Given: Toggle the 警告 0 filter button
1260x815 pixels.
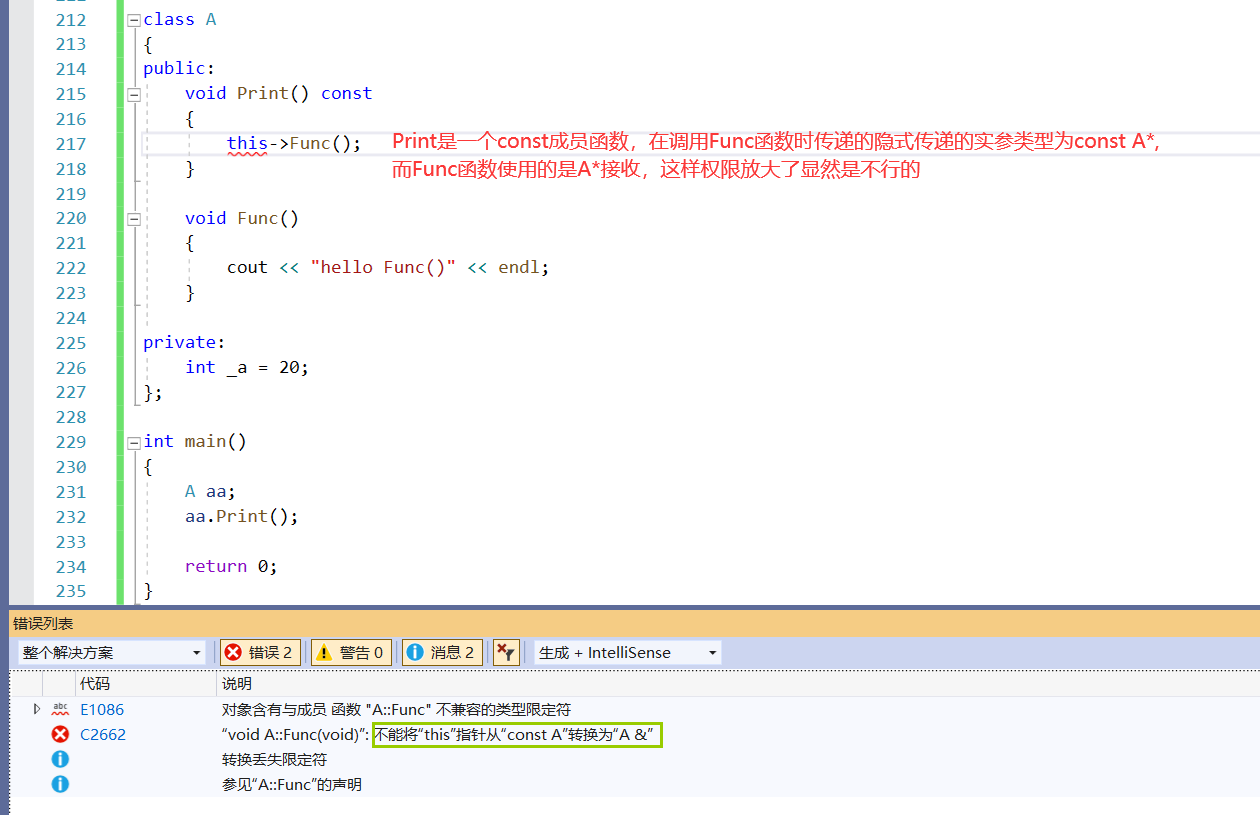Looking at the screenshot, I should click(351, 653).
